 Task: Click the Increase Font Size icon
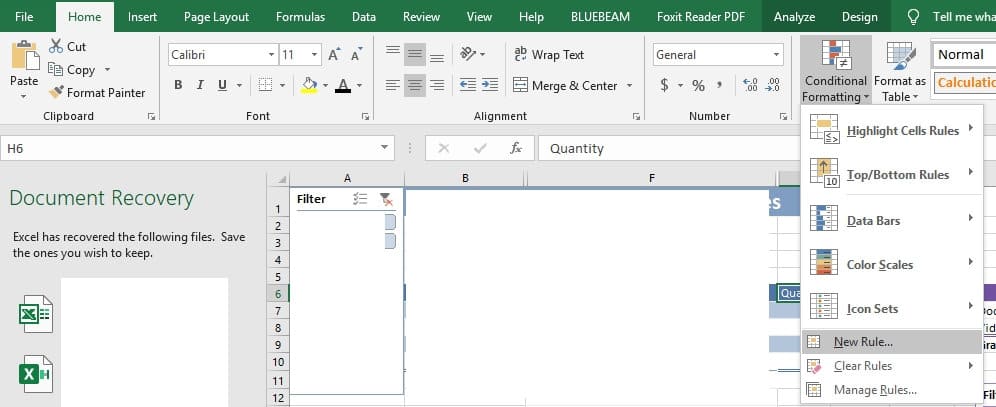pyautogui.click(x=334, y=55)
